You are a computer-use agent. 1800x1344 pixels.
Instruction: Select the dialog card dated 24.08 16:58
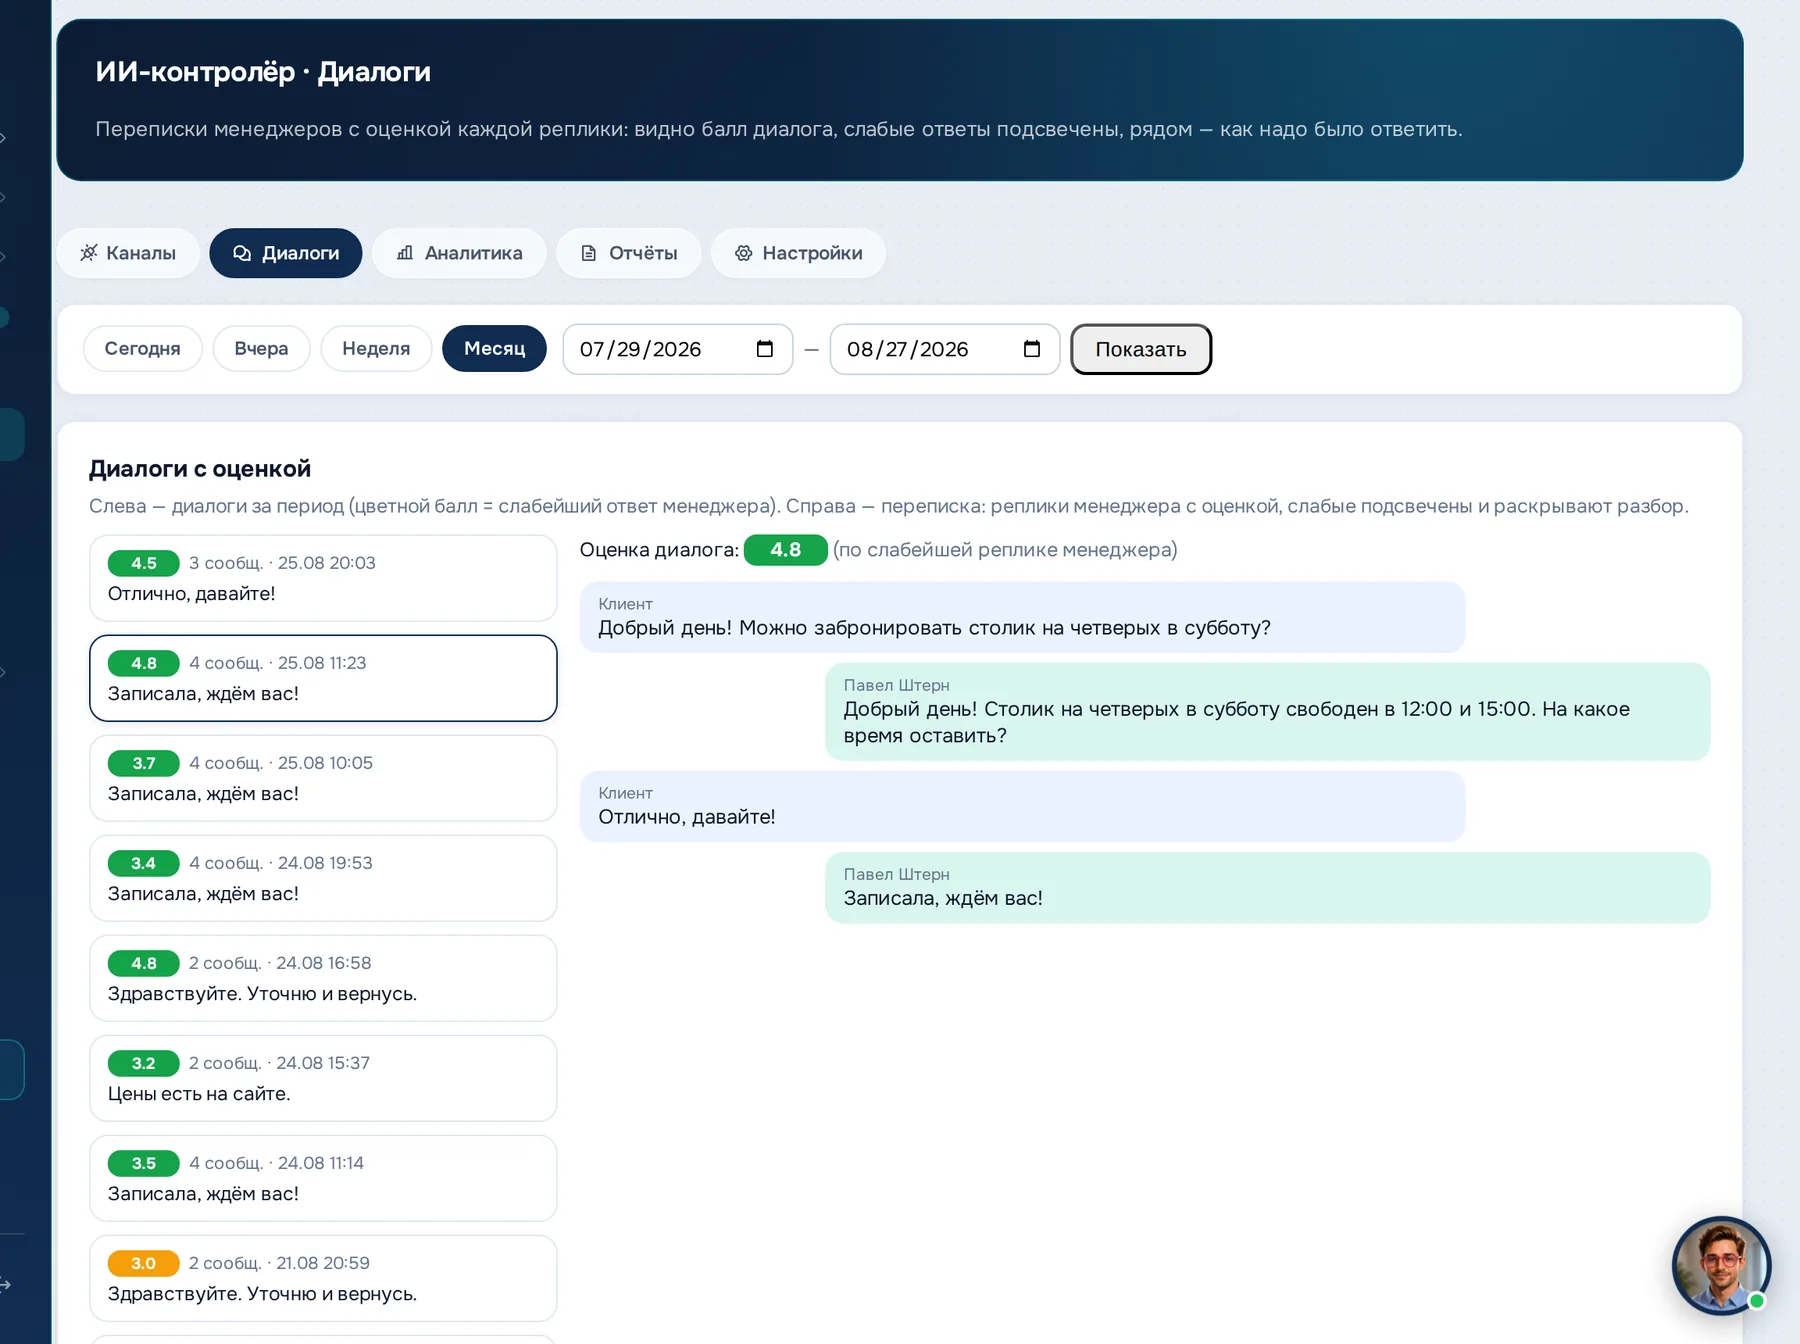click(323, 978)
